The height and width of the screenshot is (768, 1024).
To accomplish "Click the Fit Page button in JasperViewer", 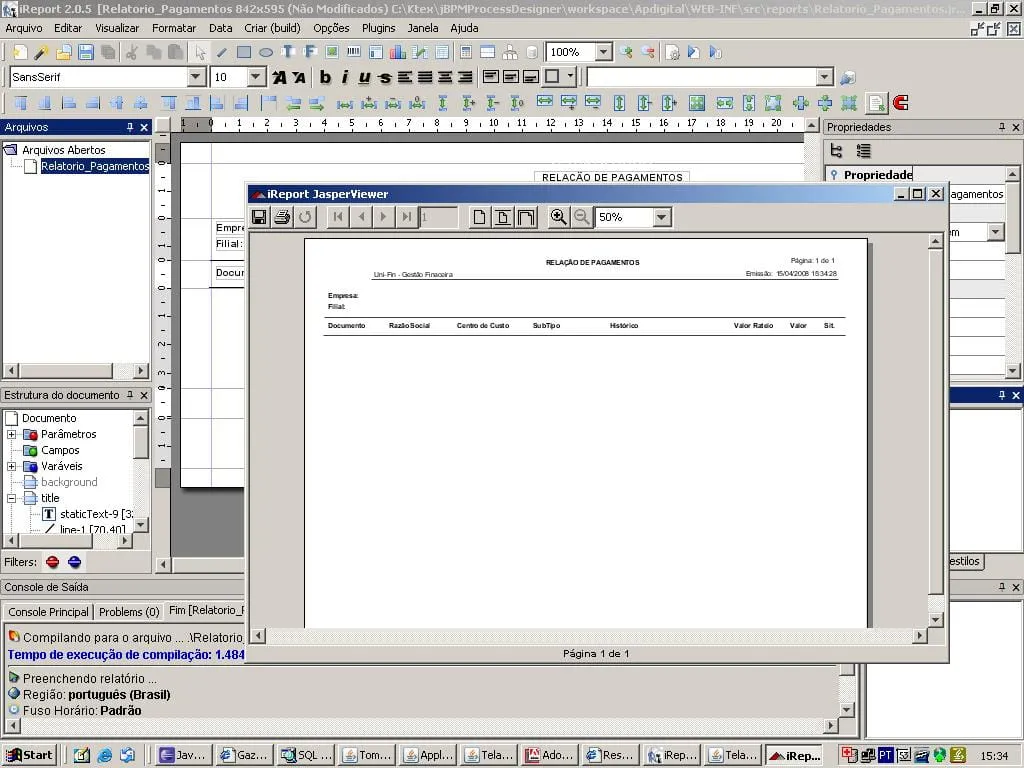I will [503, 217].
